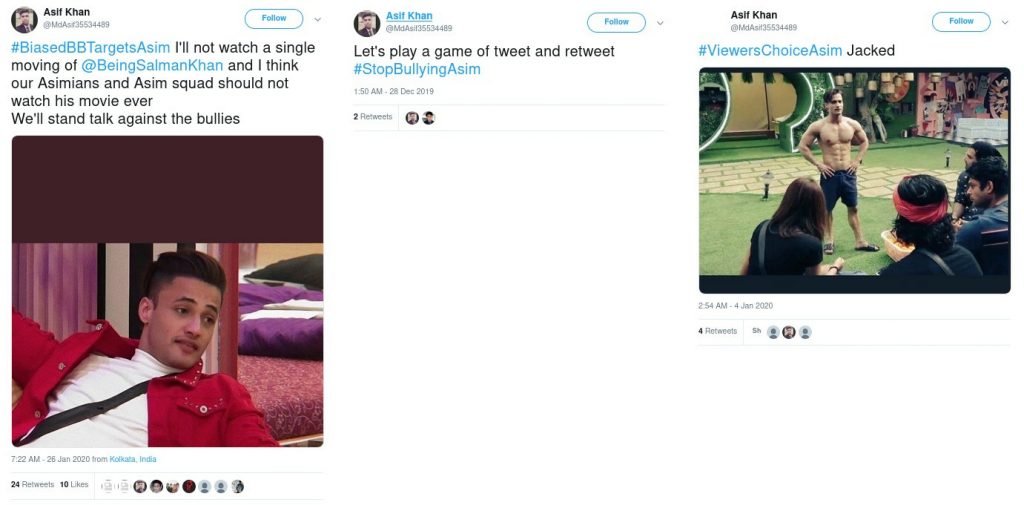Click last retweeter avatar under ViewersChoiceAsim tweet
1024x505 pixels.
coord(805,332)
